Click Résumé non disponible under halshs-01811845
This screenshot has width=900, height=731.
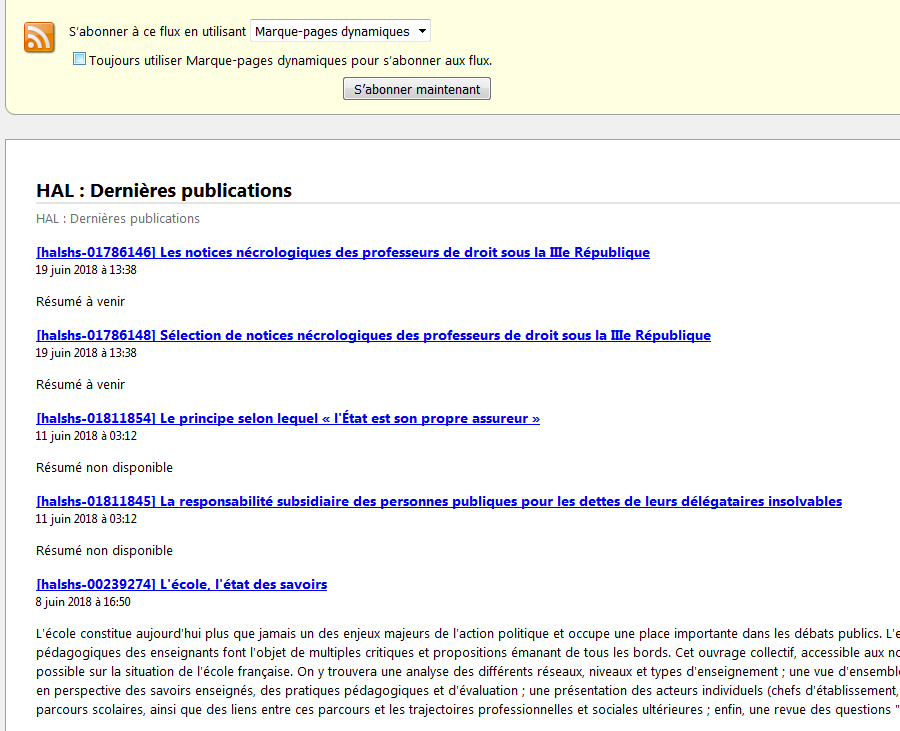point(104,551)
